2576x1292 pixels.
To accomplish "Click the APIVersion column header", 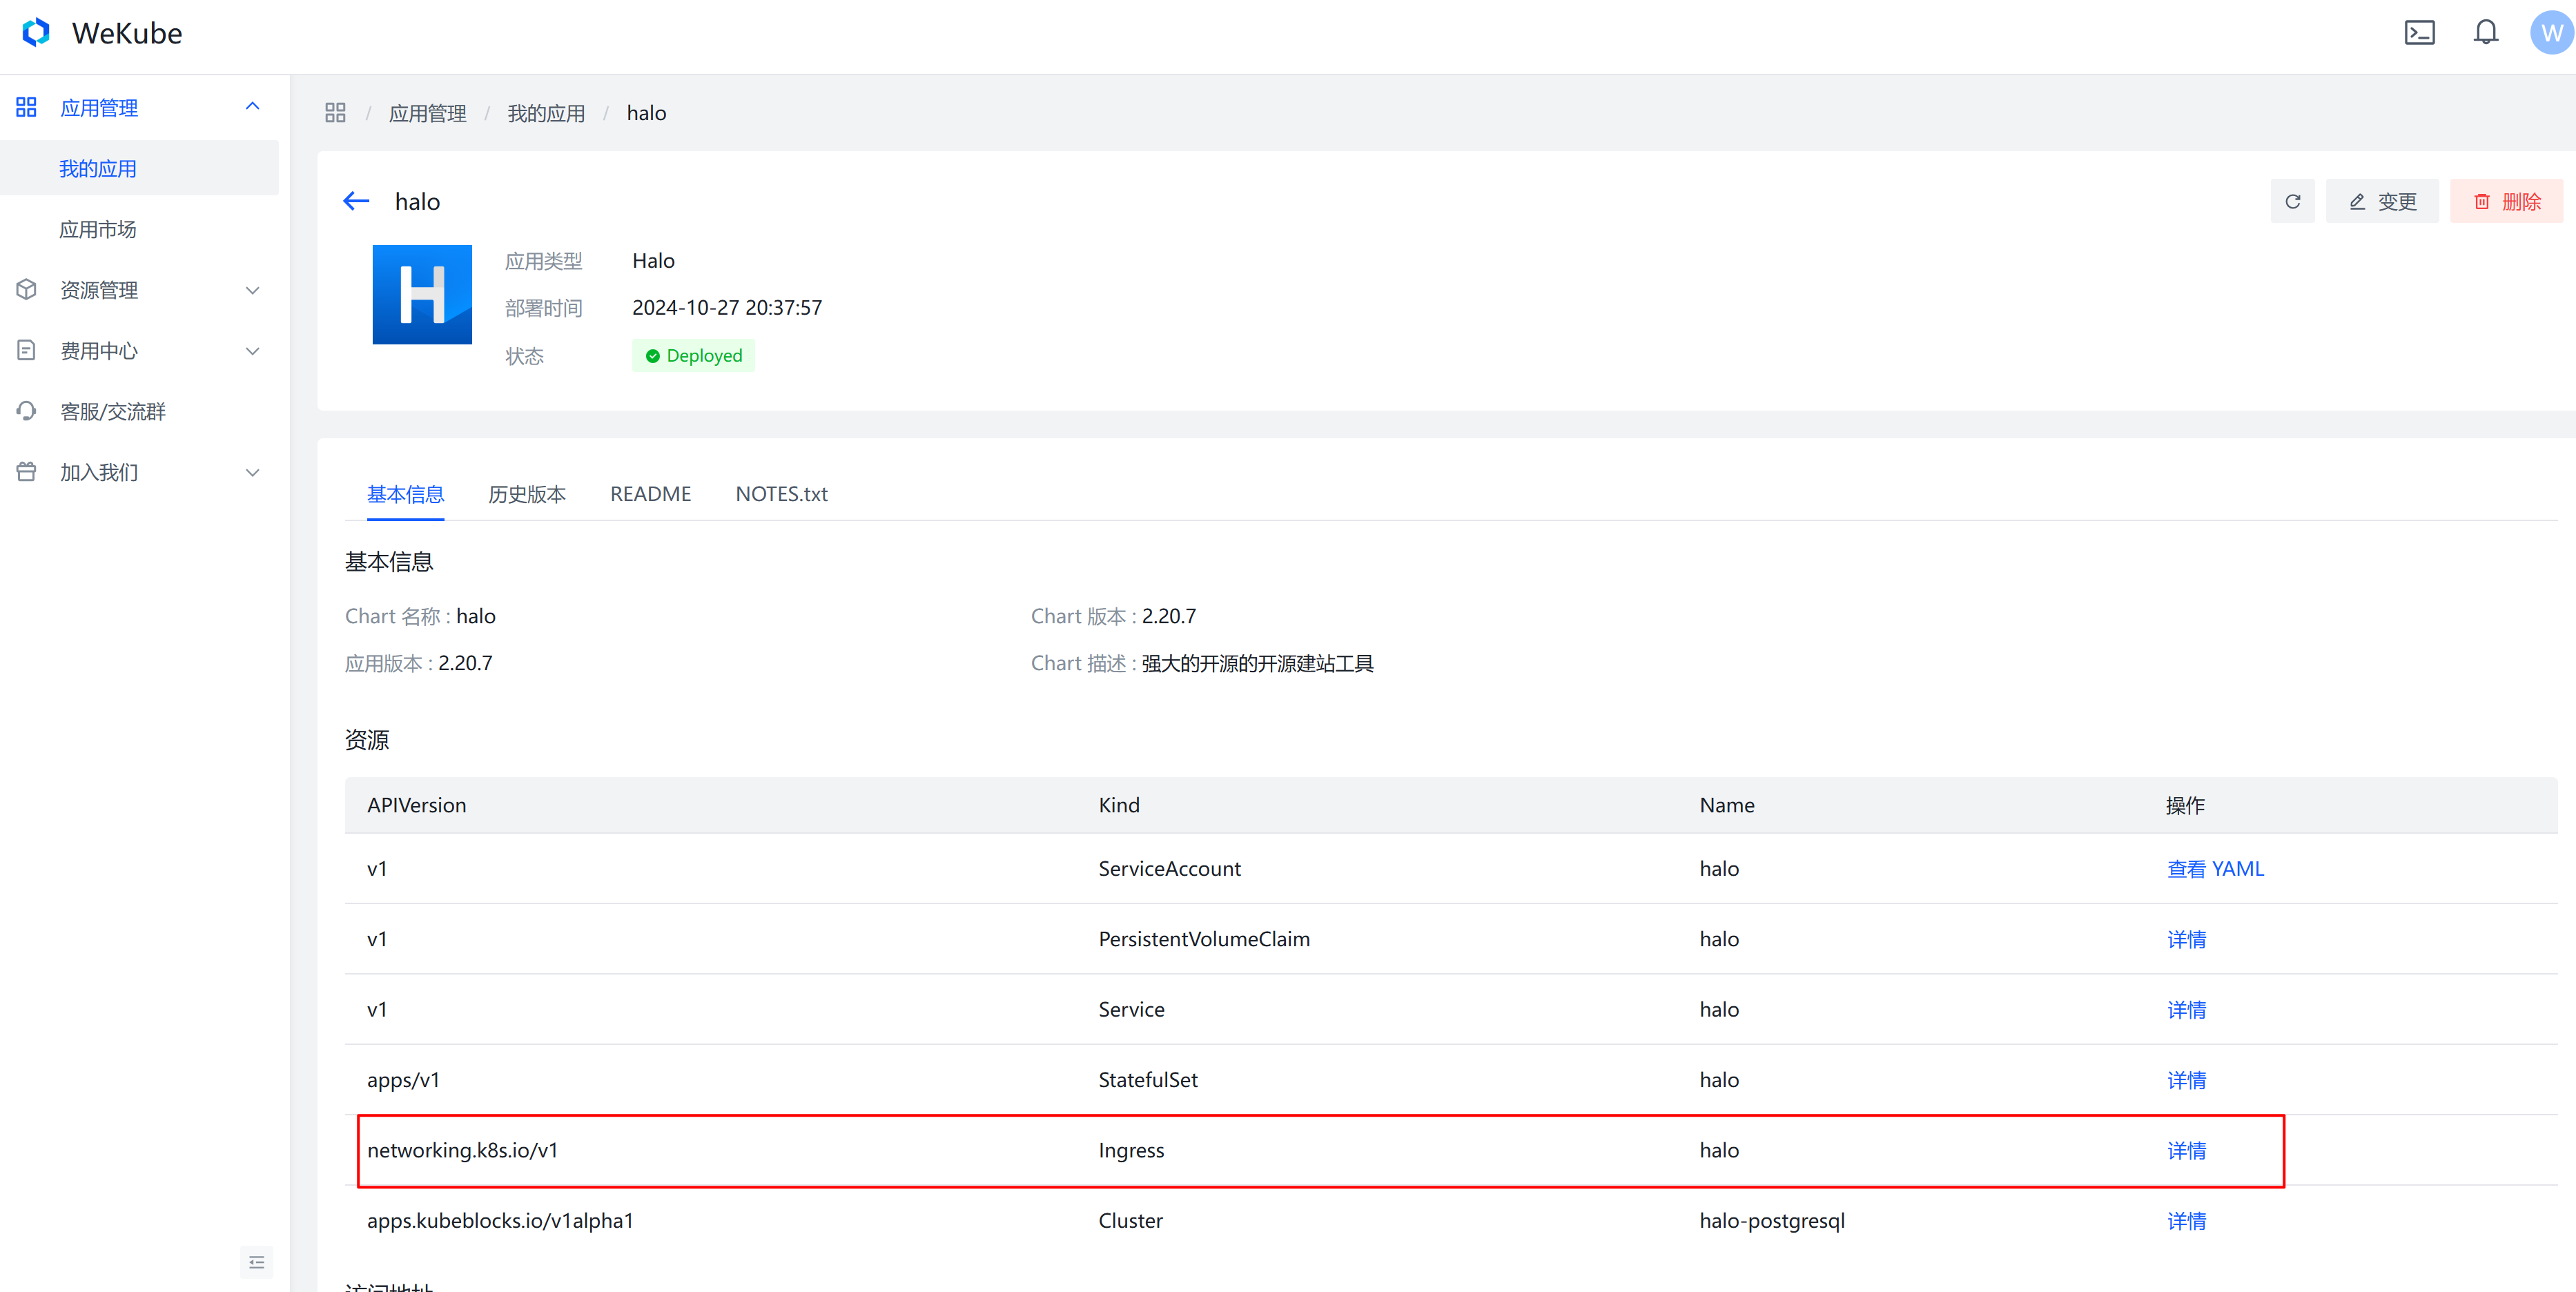I will (416, 805).
